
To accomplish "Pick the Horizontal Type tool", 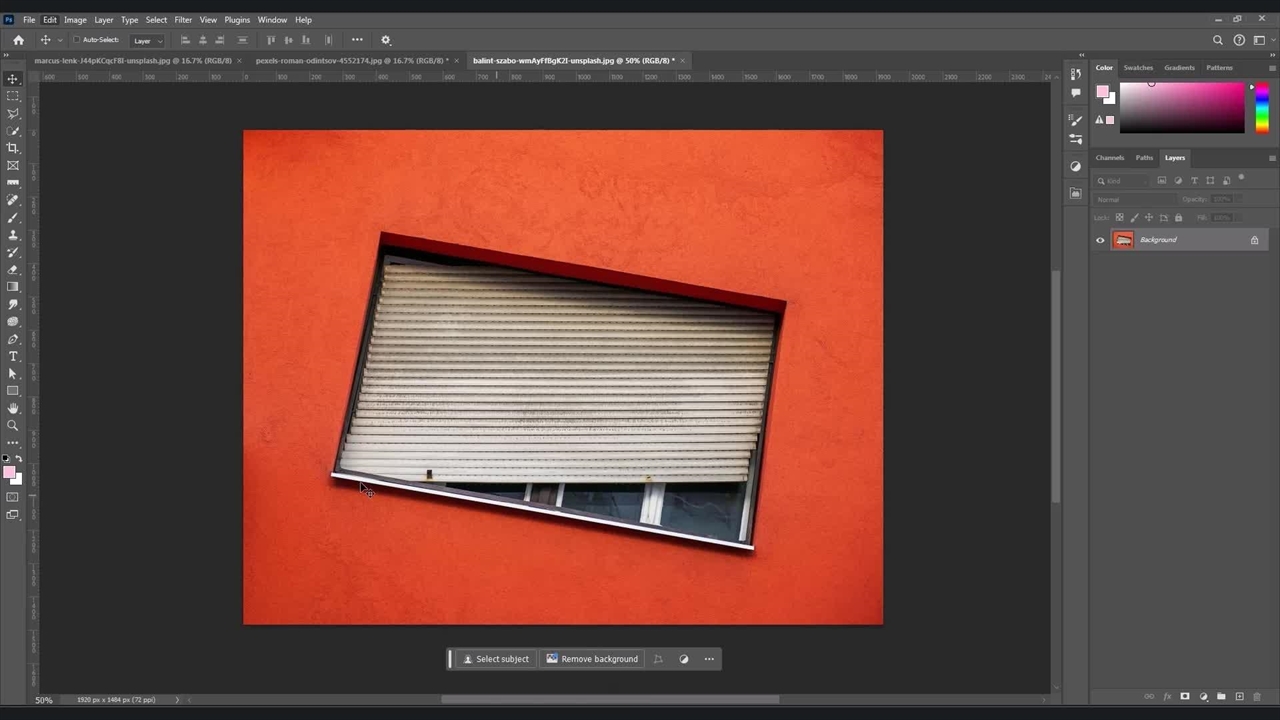I will tap(13, 356).
